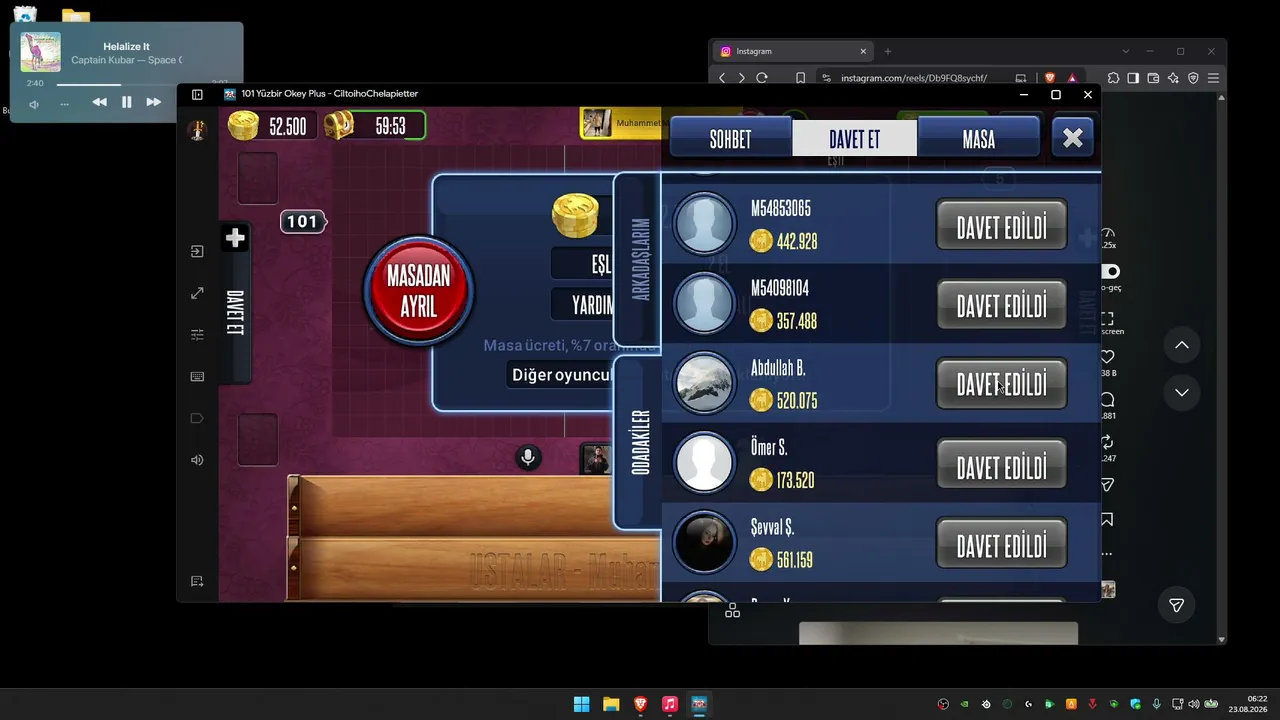Open the Brave Shields icon in address bar
The height and width of the screenshot is (720, 1280).
click(x=1050, y=78)
